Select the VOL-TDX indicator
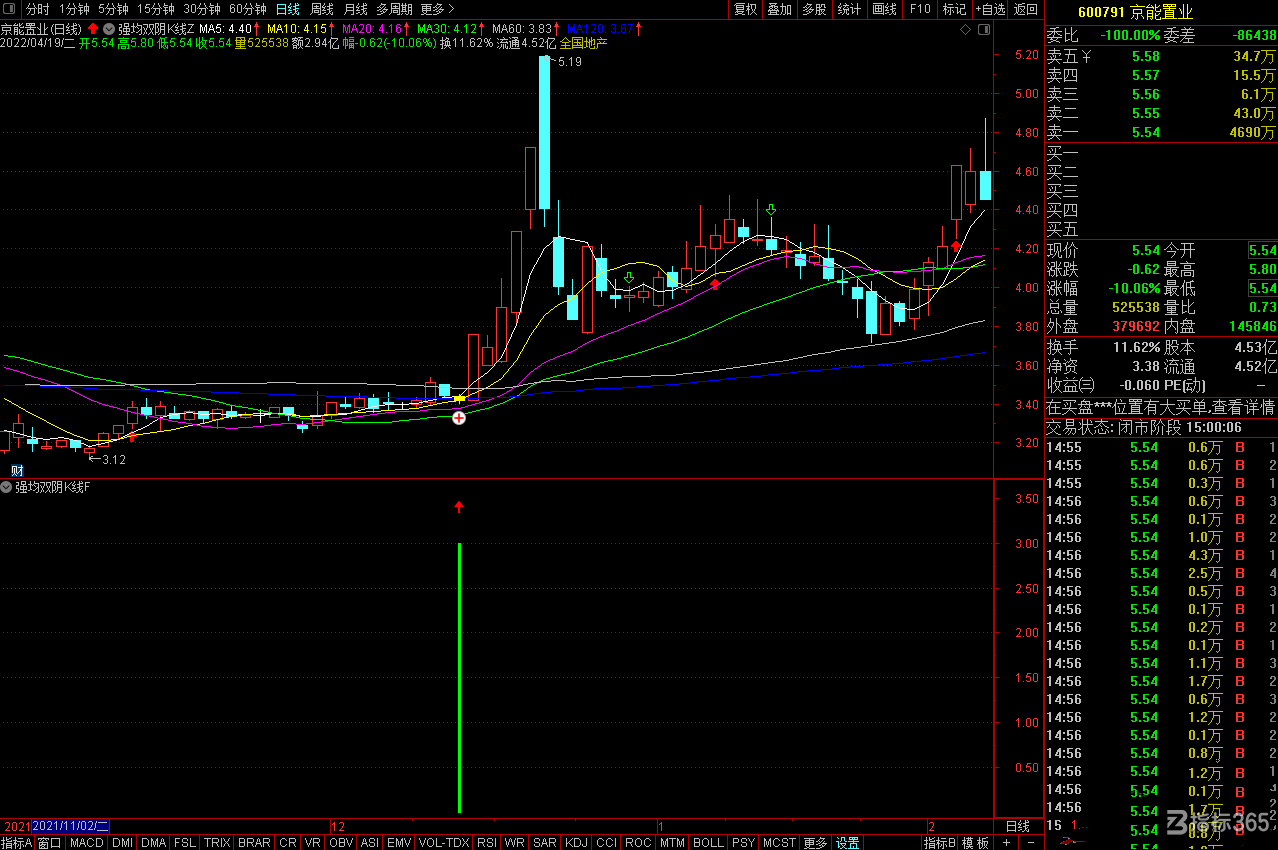This screenshot has height=850, width=1278. [444, 842]
